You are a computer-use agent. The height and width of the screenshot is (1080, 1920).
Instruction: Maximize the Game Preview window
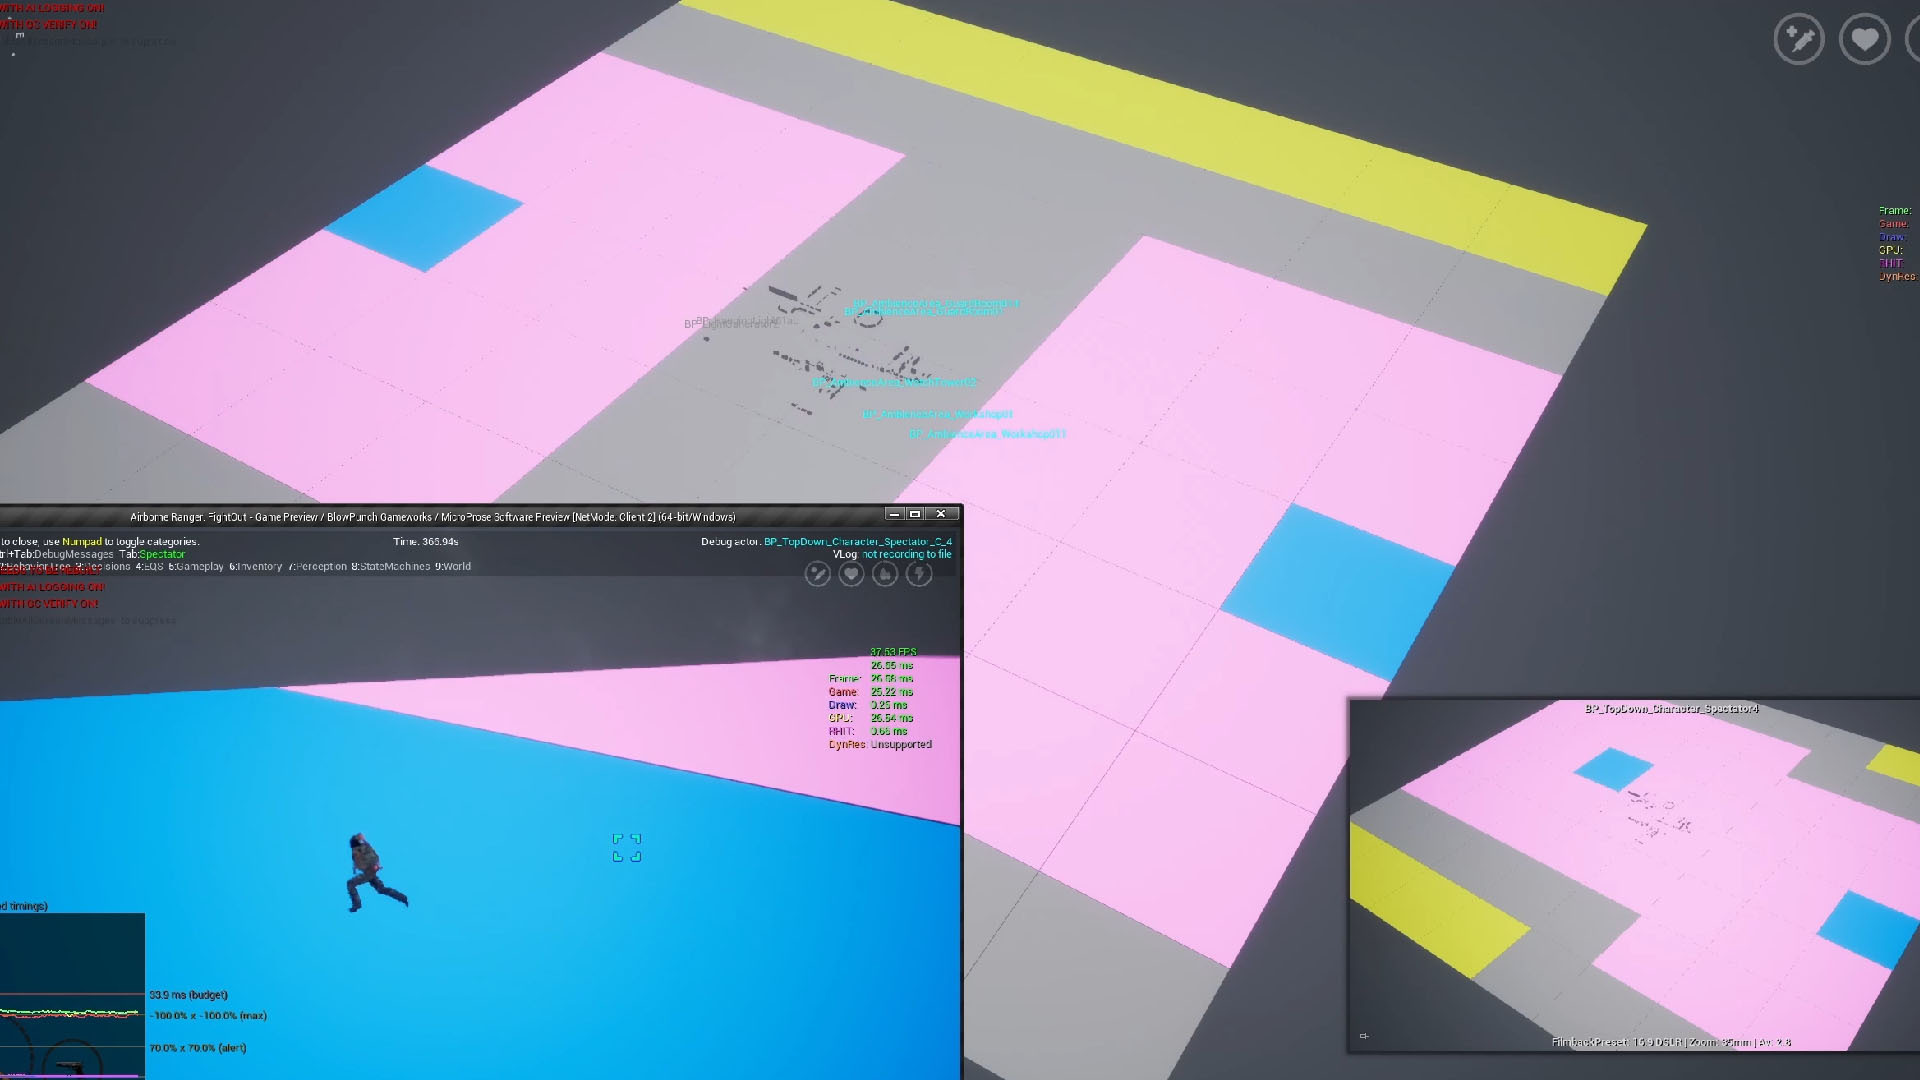pyautogui.click(x=915, y=514)
